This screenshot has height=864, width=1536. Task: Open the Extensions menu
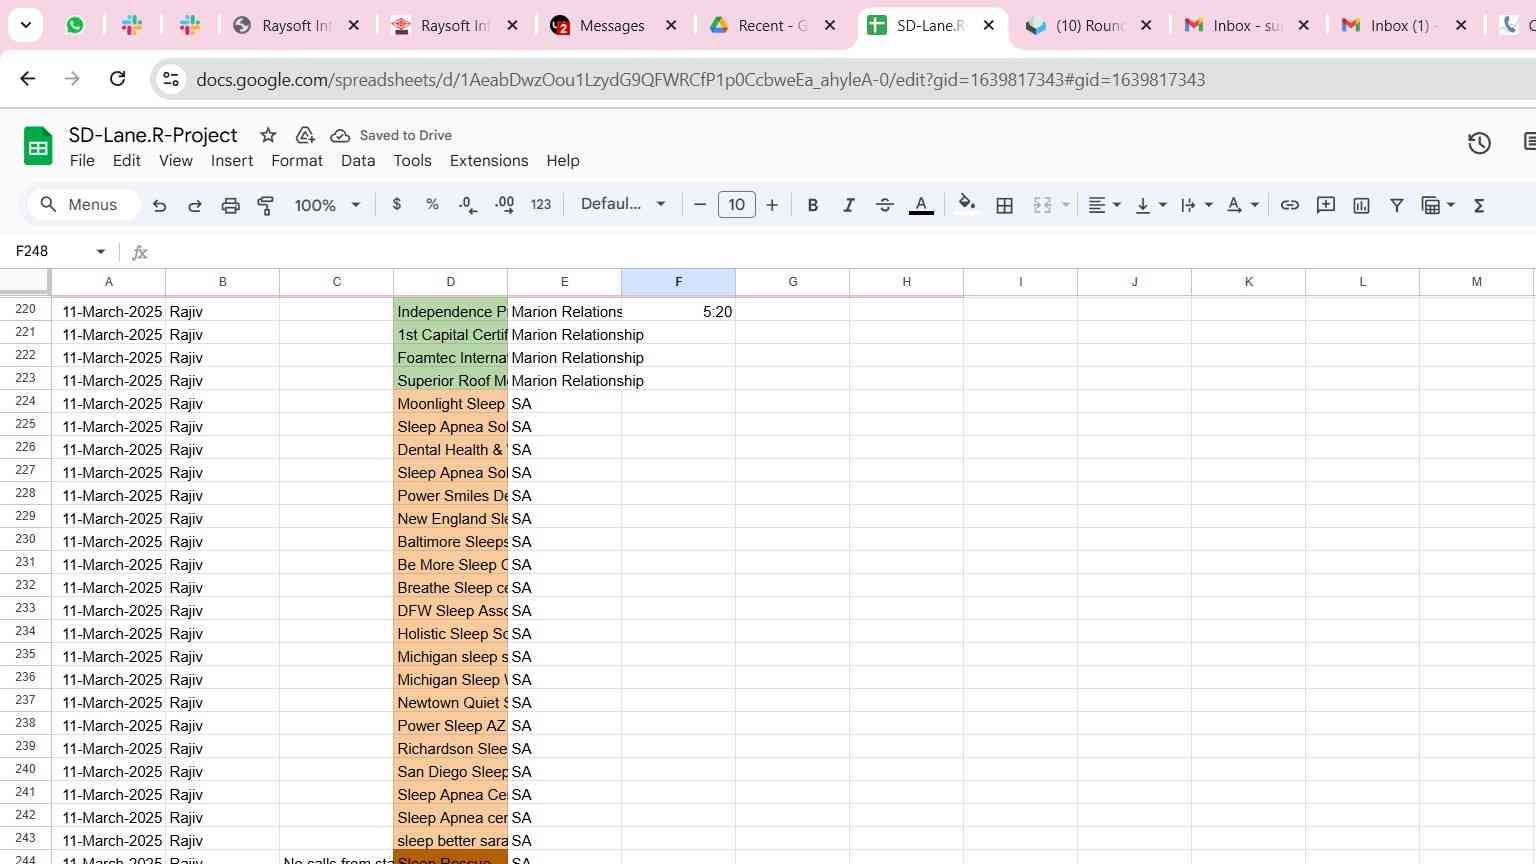pos(489,161)
